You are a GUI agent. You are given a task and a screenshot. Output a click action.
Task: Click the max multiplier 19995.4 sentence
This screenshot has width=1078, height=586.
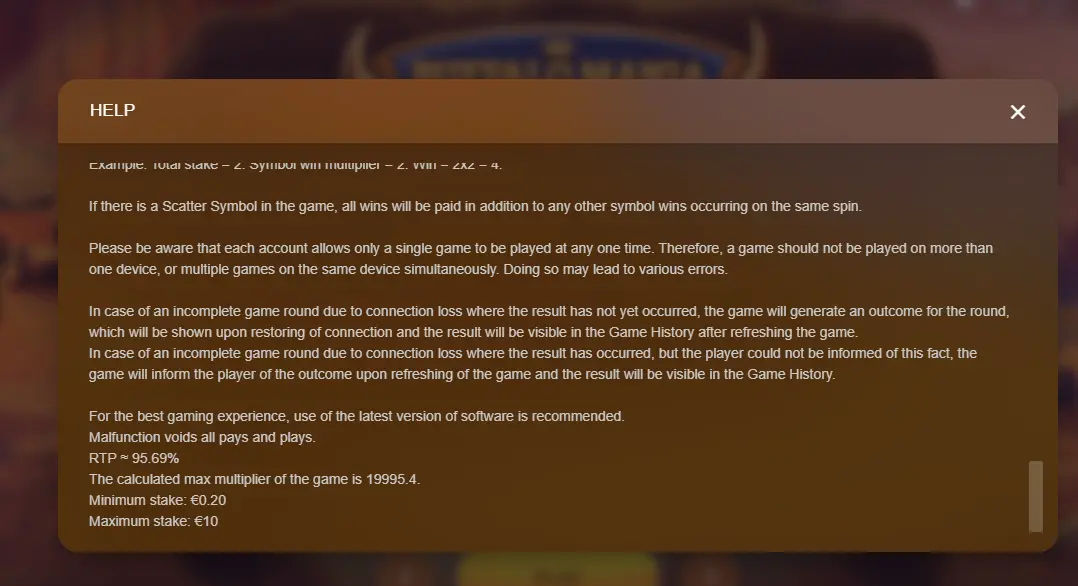[254, 479]
